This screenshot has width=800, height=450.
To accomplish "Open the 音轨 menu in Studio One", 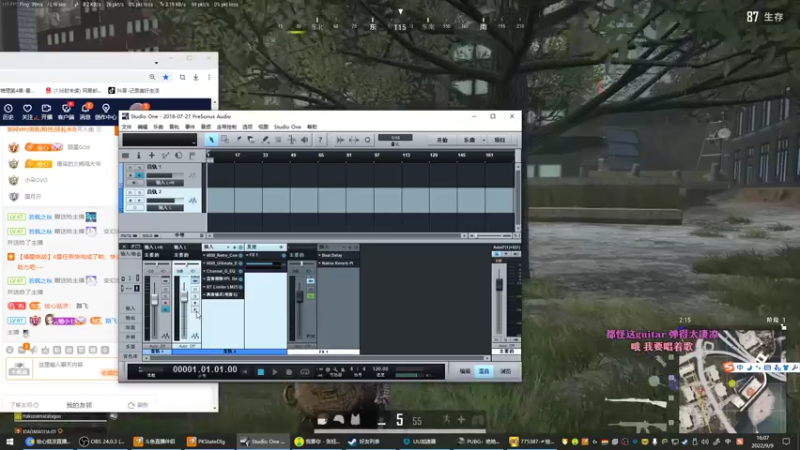I will [x=174, y=127].
